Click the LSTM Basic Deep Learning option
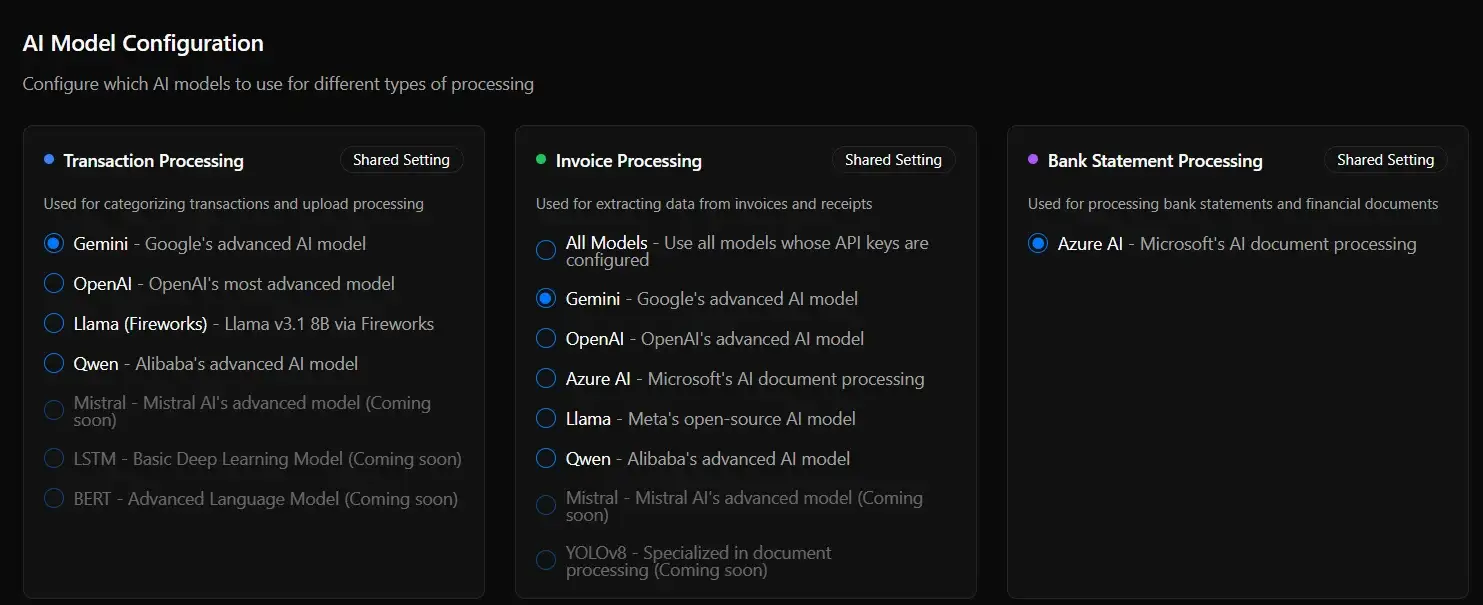 pyautogui.click(x=54, y=459)
